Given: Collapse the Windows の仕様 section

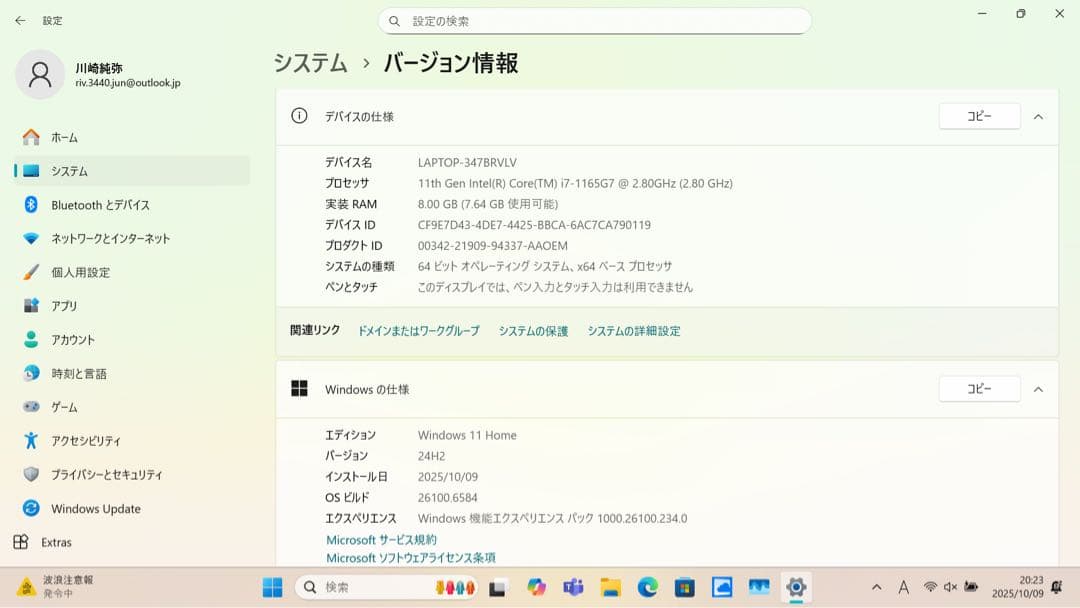Looking at the screenshot, I should point(1038,389).
